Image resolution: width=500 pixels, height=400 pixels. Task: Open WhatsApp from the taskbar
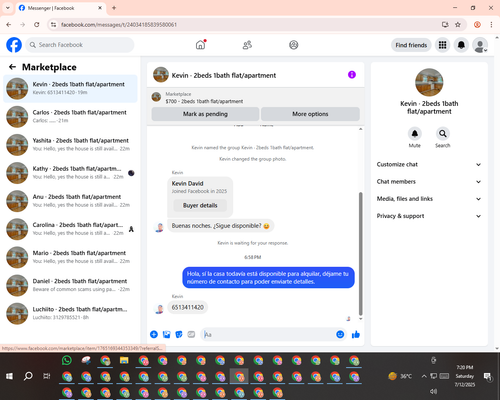(x=67, y=360)
